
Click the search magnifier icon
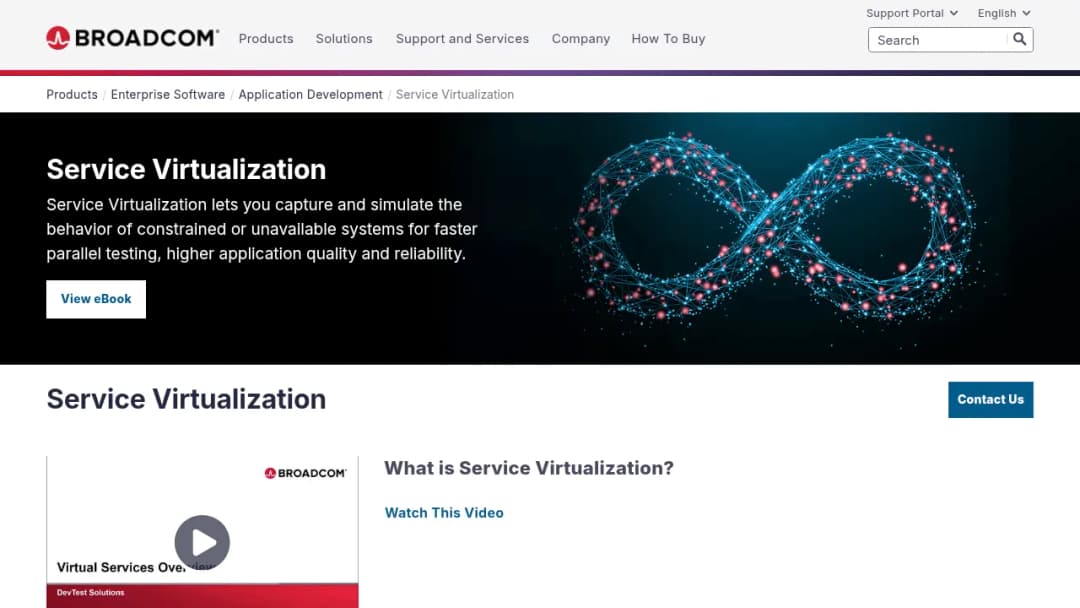tap(1019, 39)
